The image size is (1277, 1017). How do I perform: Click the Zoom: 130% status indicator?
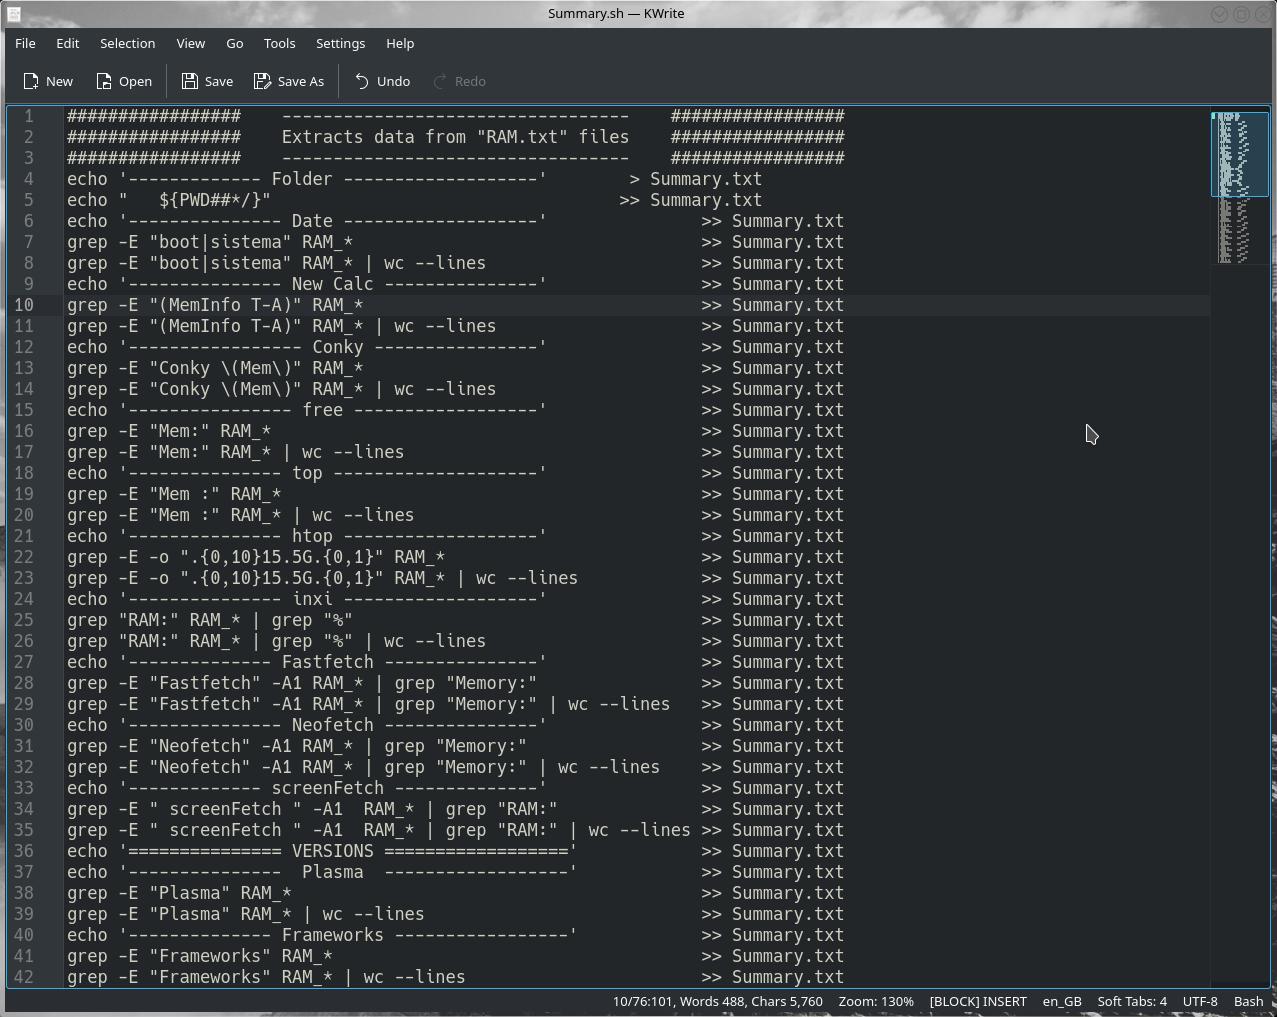click(876, 1001)
